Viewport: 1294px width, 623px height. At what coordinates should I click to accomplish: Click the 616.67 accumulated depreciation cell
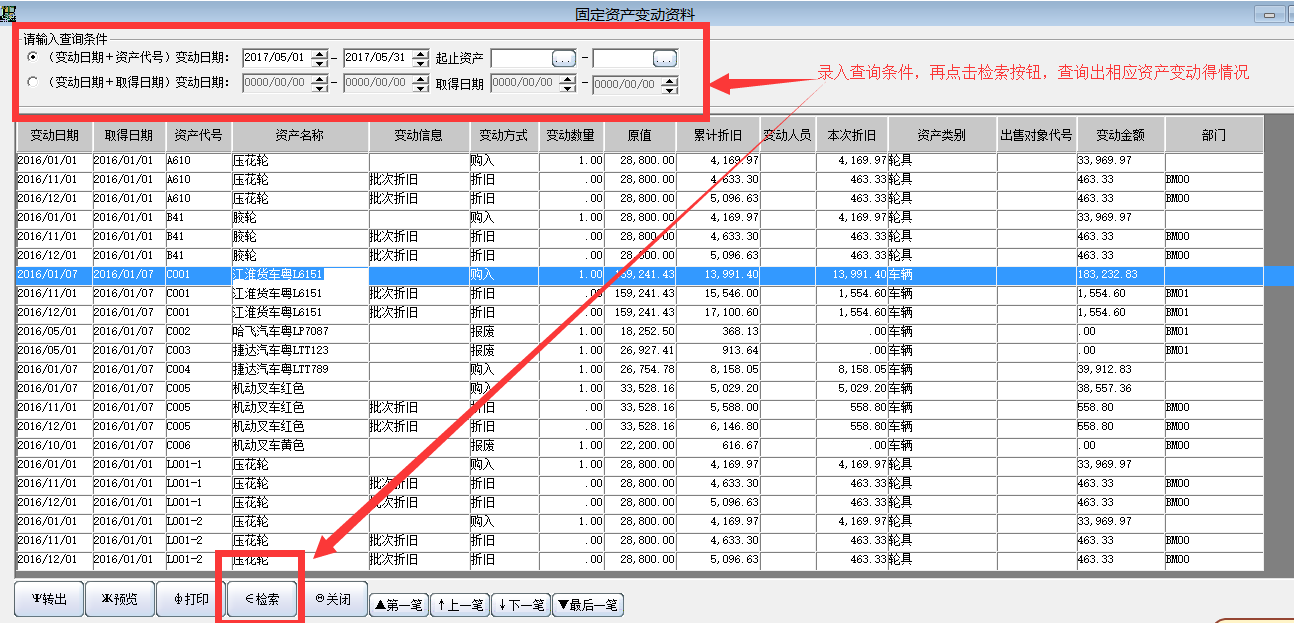(718, 445)
